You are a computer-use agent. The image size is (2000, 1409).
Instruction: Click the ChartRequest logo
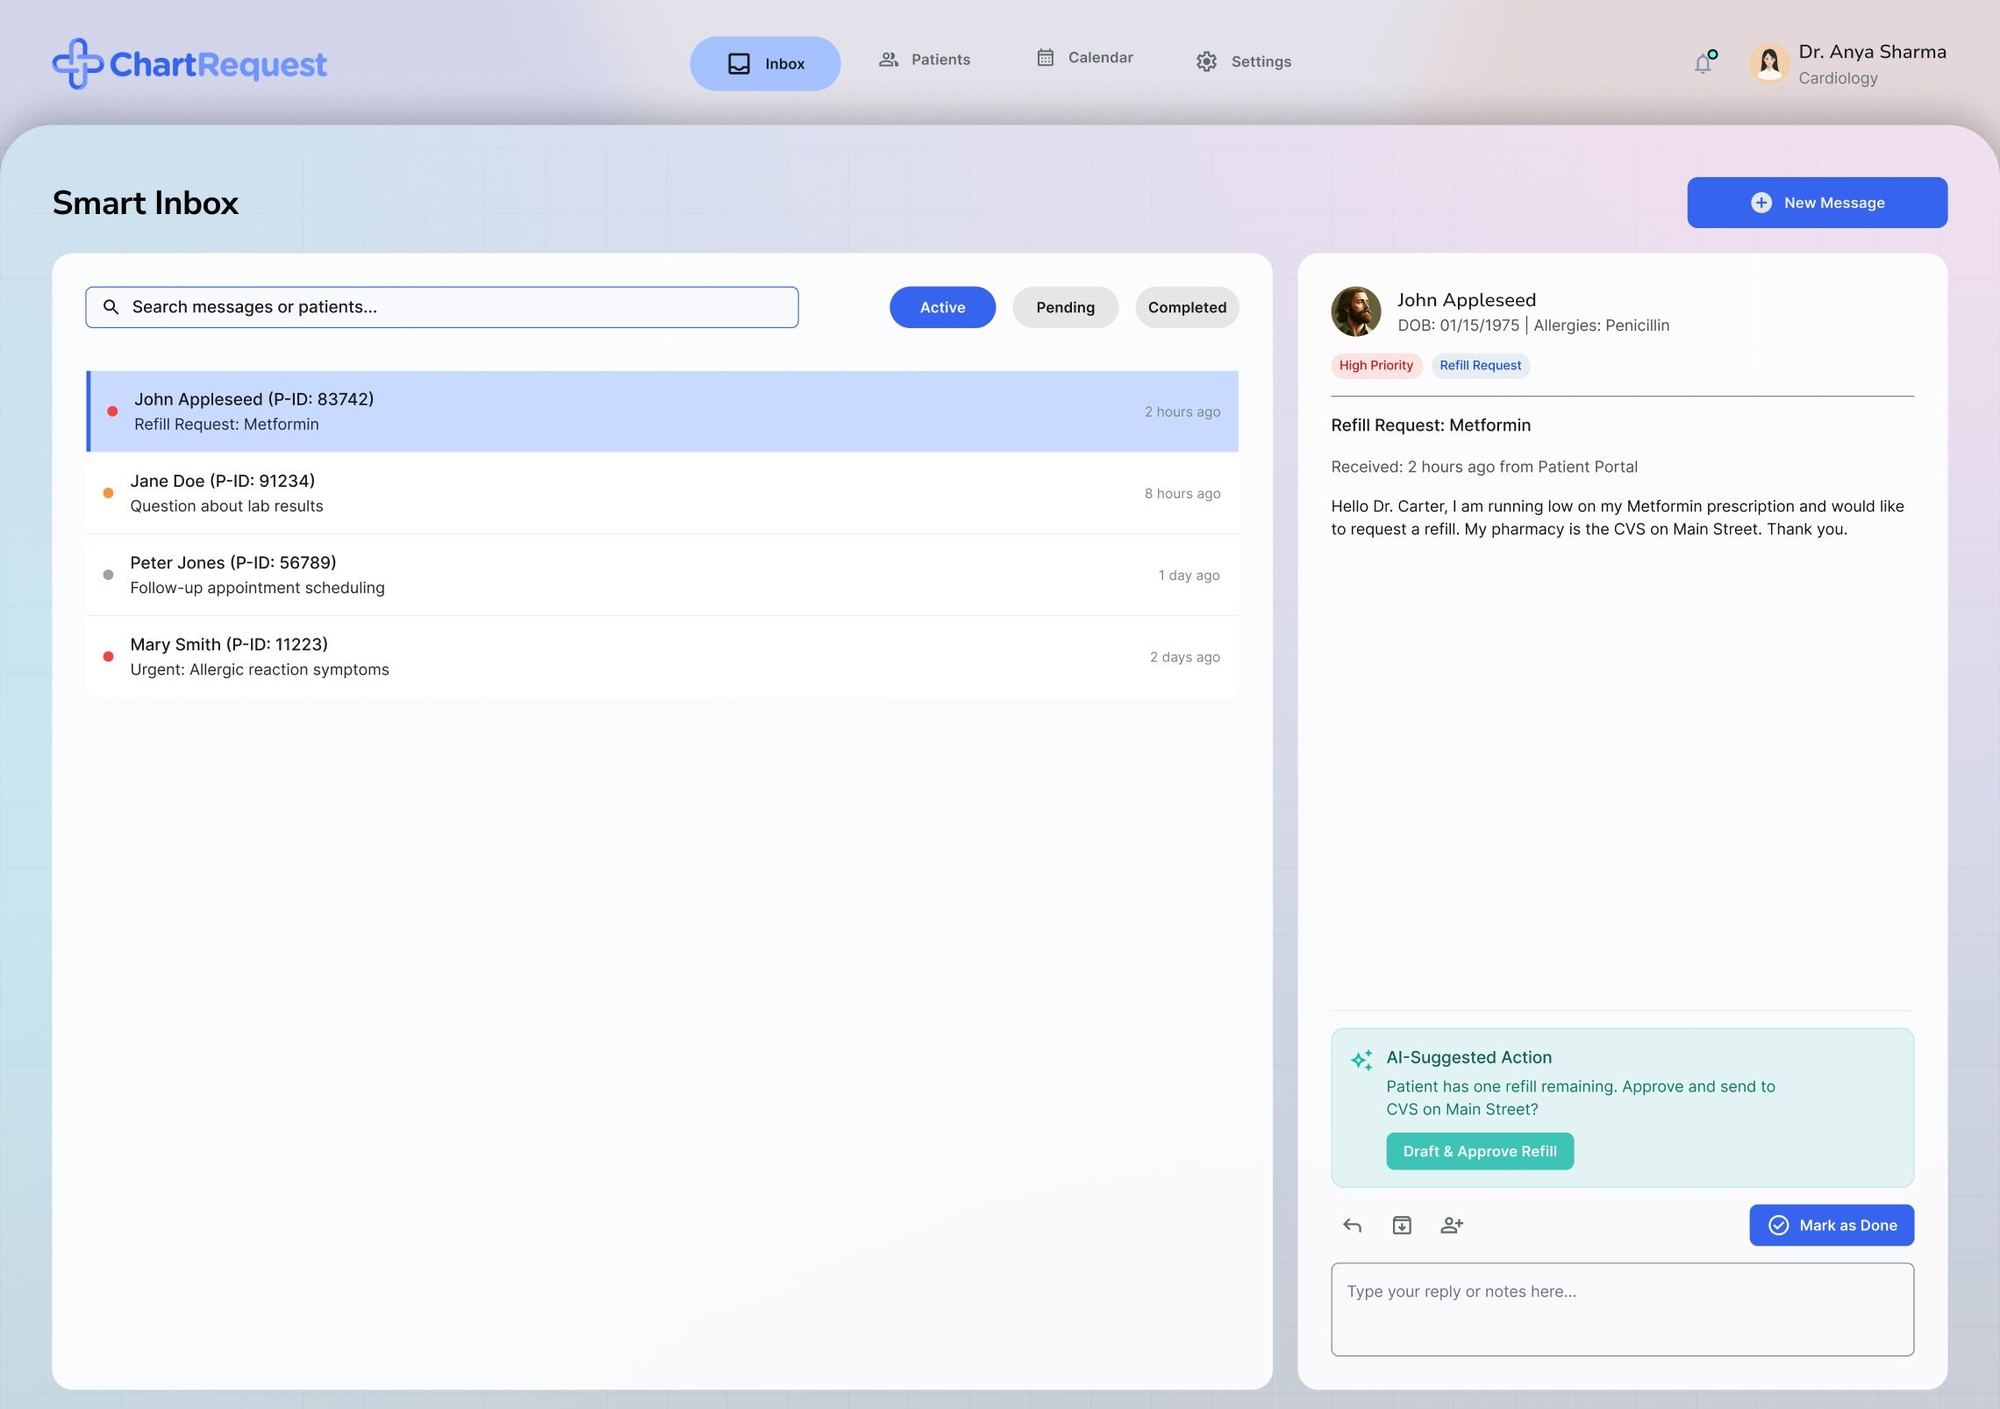point(189,64)
